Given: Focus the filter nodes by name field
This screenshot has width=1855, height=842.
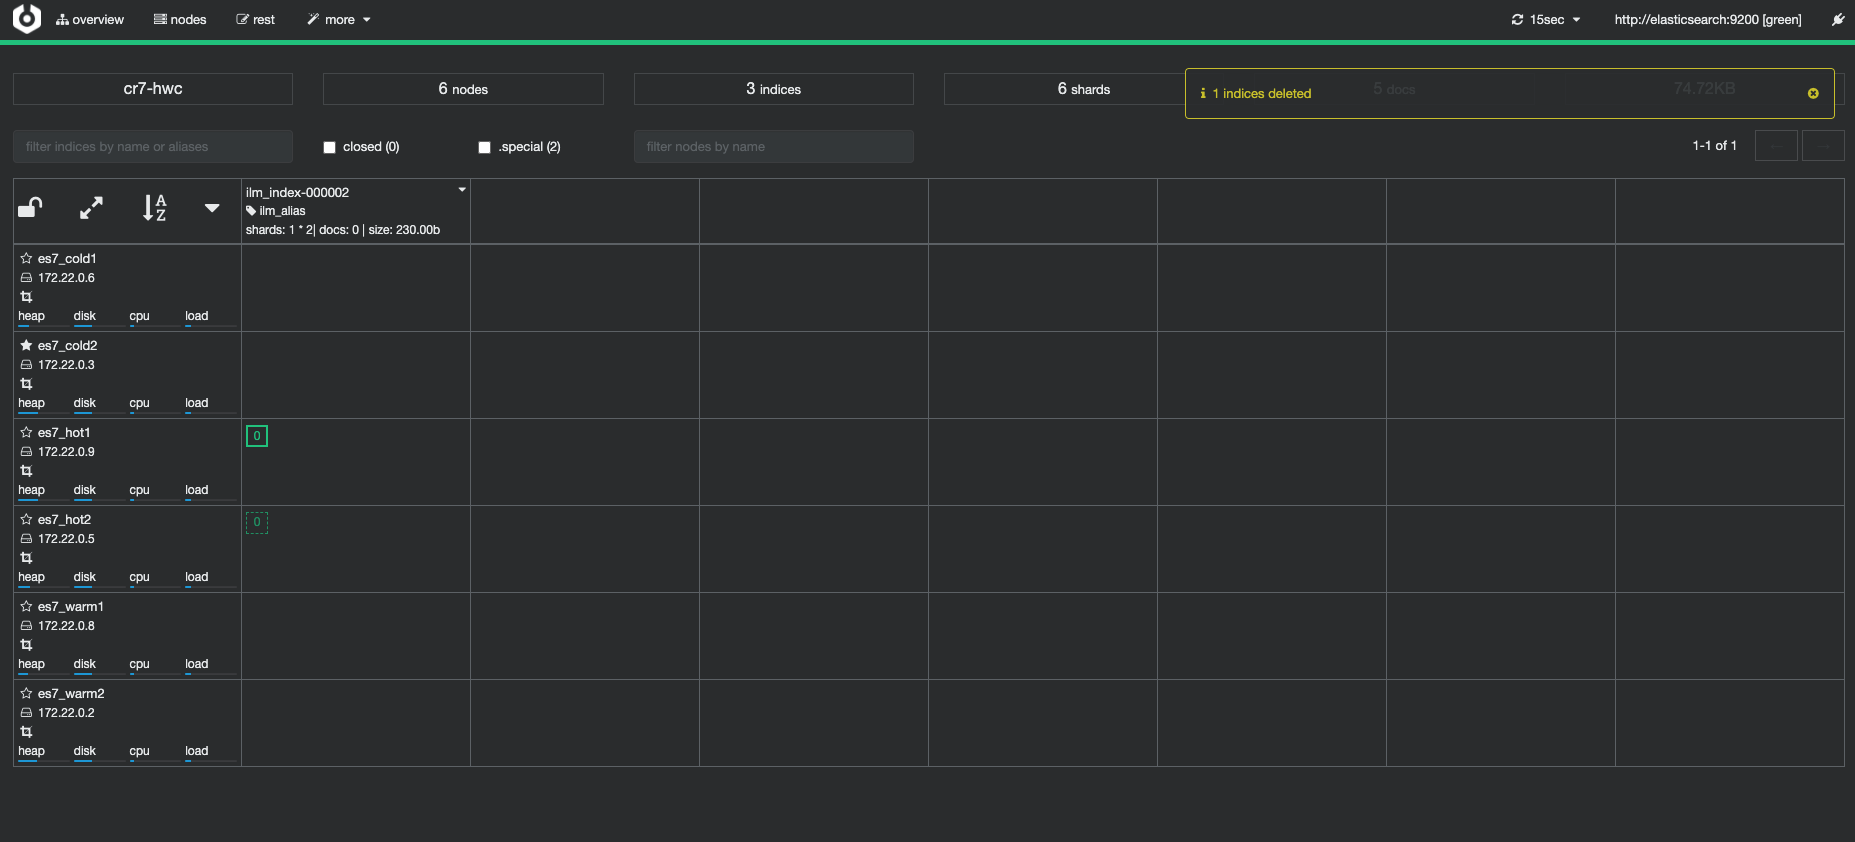Looking at the screenshot, I should [773, 147].
